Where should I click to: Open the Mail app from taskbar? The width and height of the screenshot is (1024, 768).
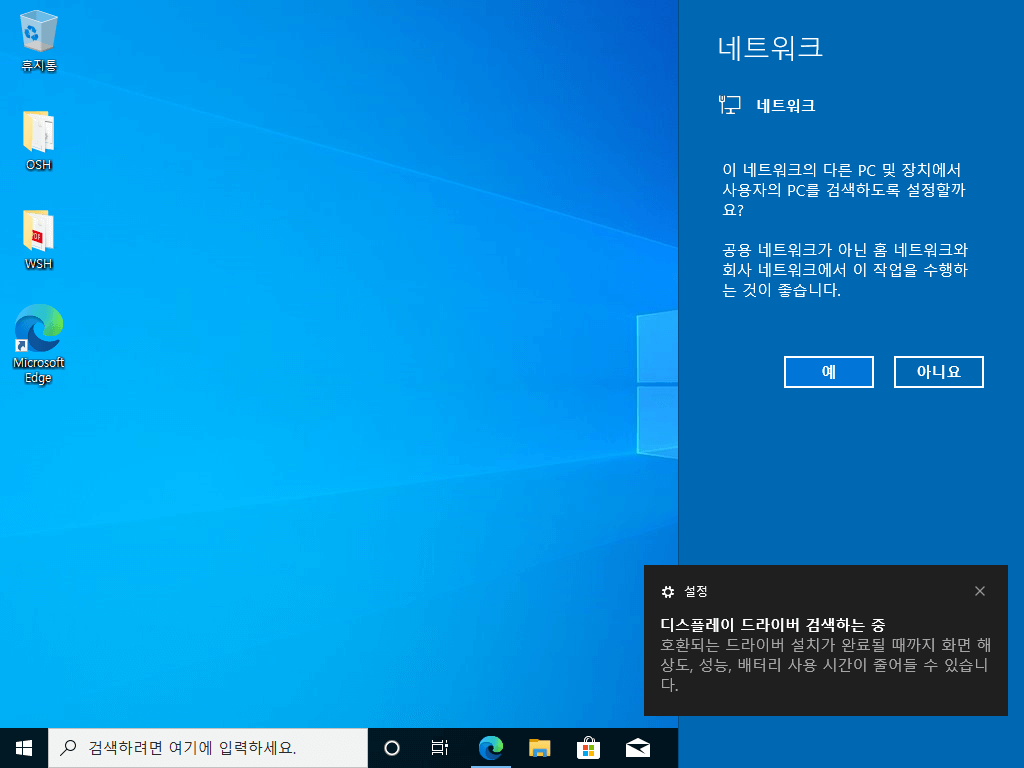click(x=638, y=748)
